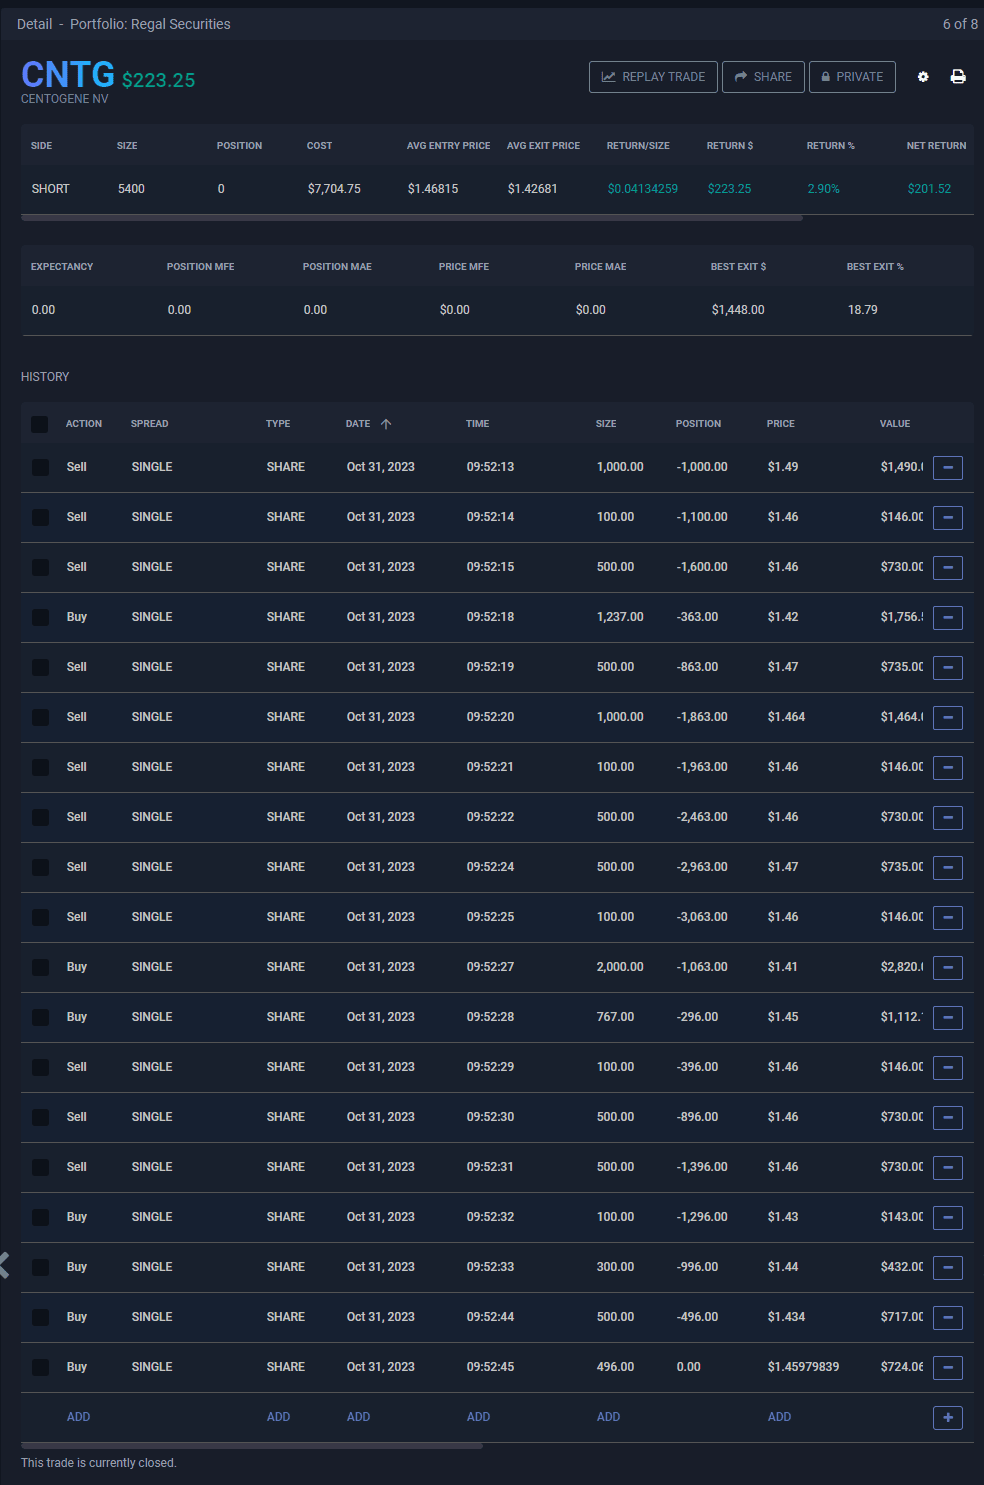Use the summary table horizontal scrollbar
Viewport: 984px width, 1485px height.
pyautogui.click(x=412, y=217)
